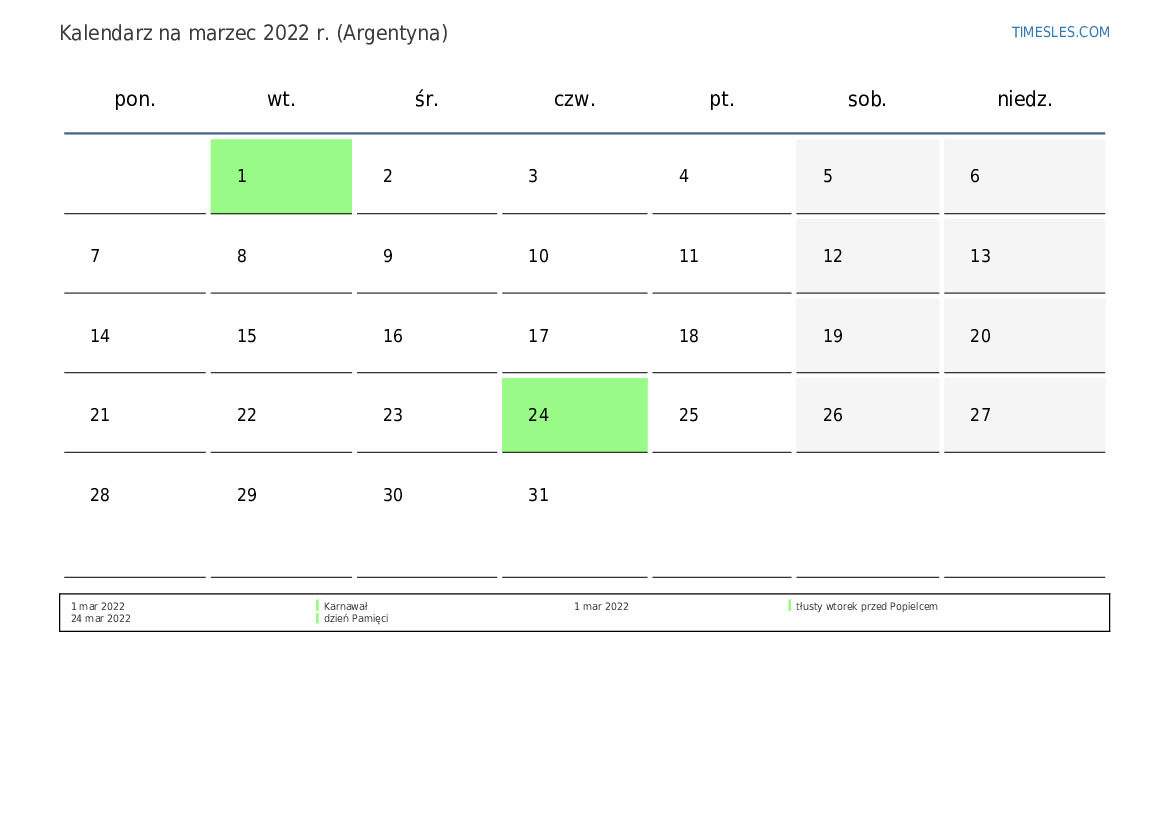Screen dimensions: 1169x827
Task: Click Sunday day 20
Action: coord(1024,336)
